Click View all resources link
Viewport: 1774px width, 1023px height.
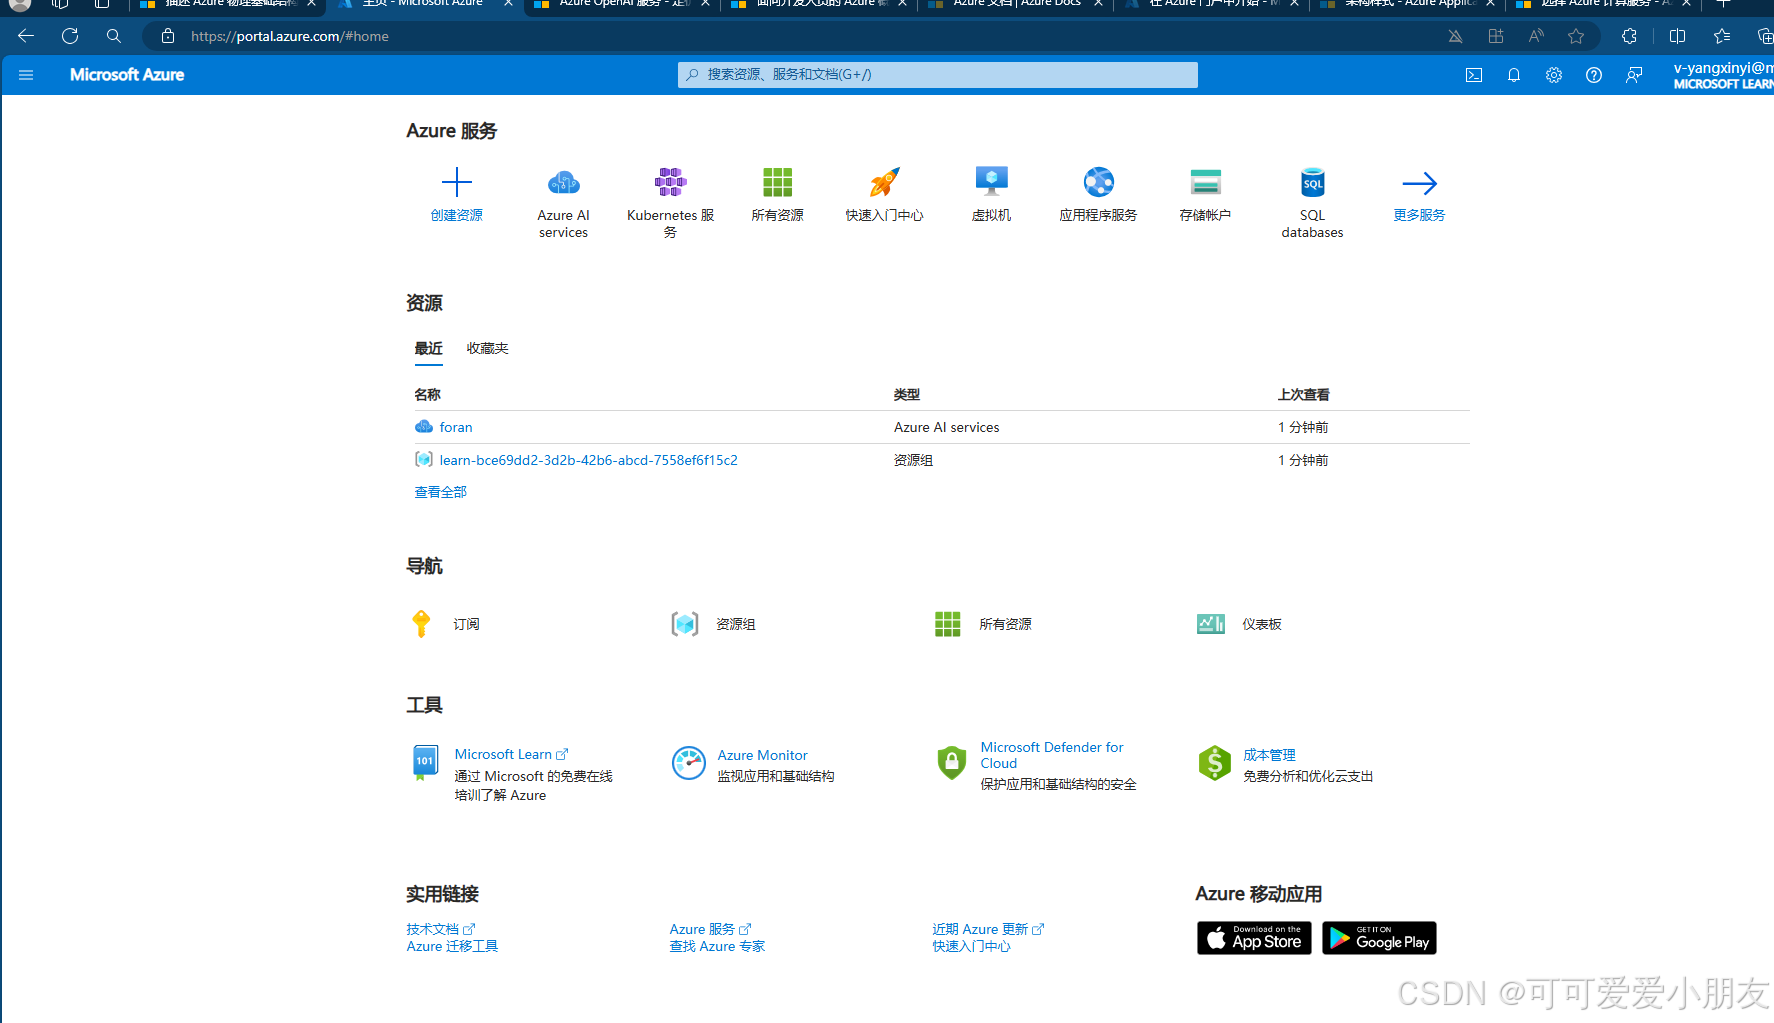pos(441,492)
